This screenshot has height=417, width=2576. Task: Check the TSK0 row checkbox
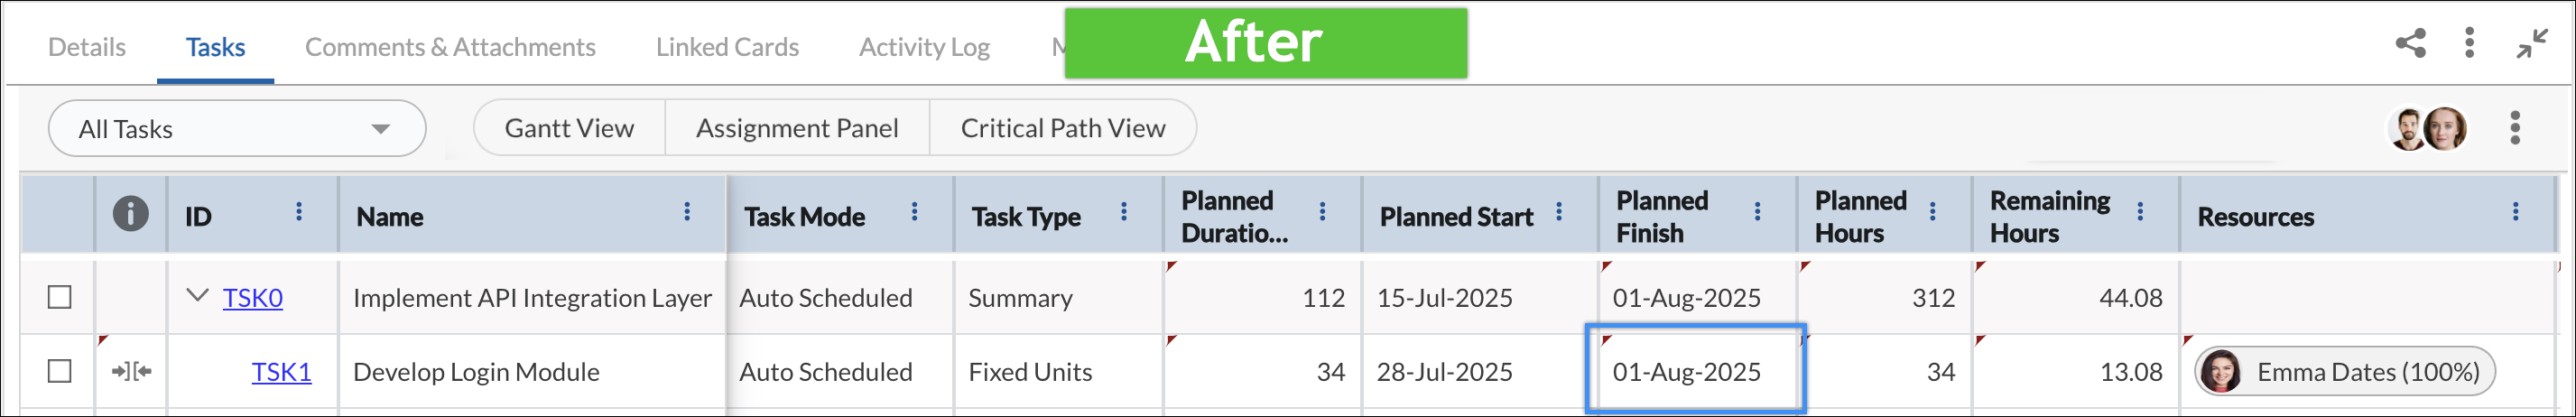[x=60, y=297]
